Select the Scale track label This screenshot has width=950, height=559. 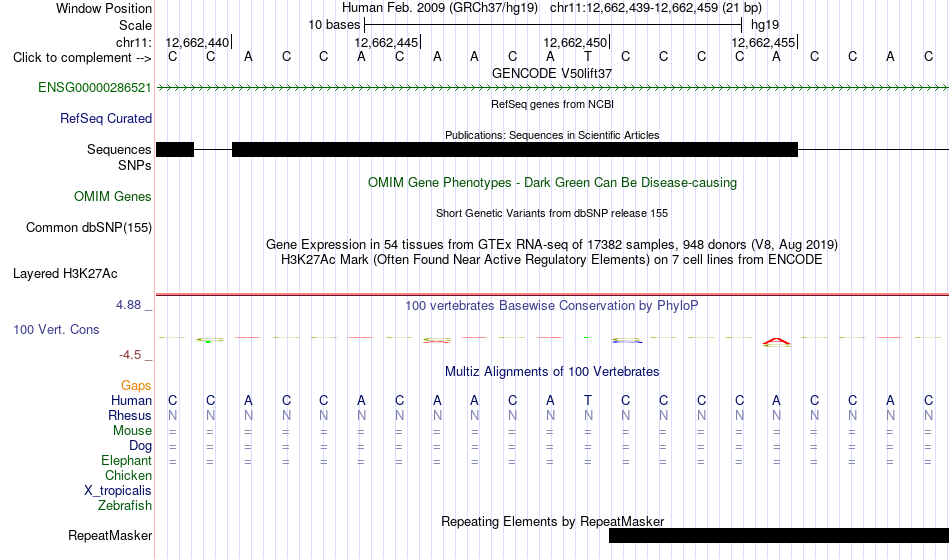click(x=135, y=25)
